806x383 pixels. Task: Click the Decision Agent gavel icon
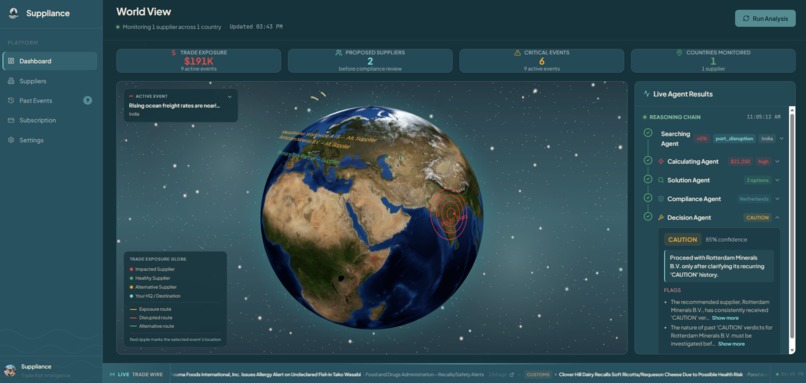pos(661,217)
